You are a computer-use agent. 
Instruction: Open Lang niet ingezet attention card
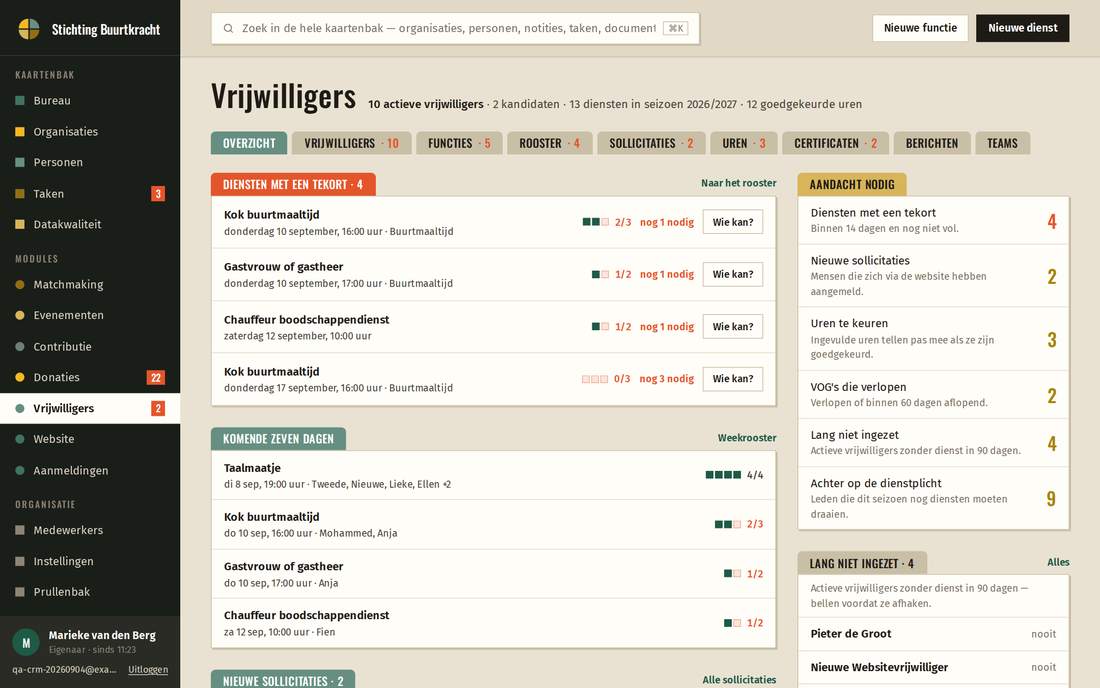point(934,443)
